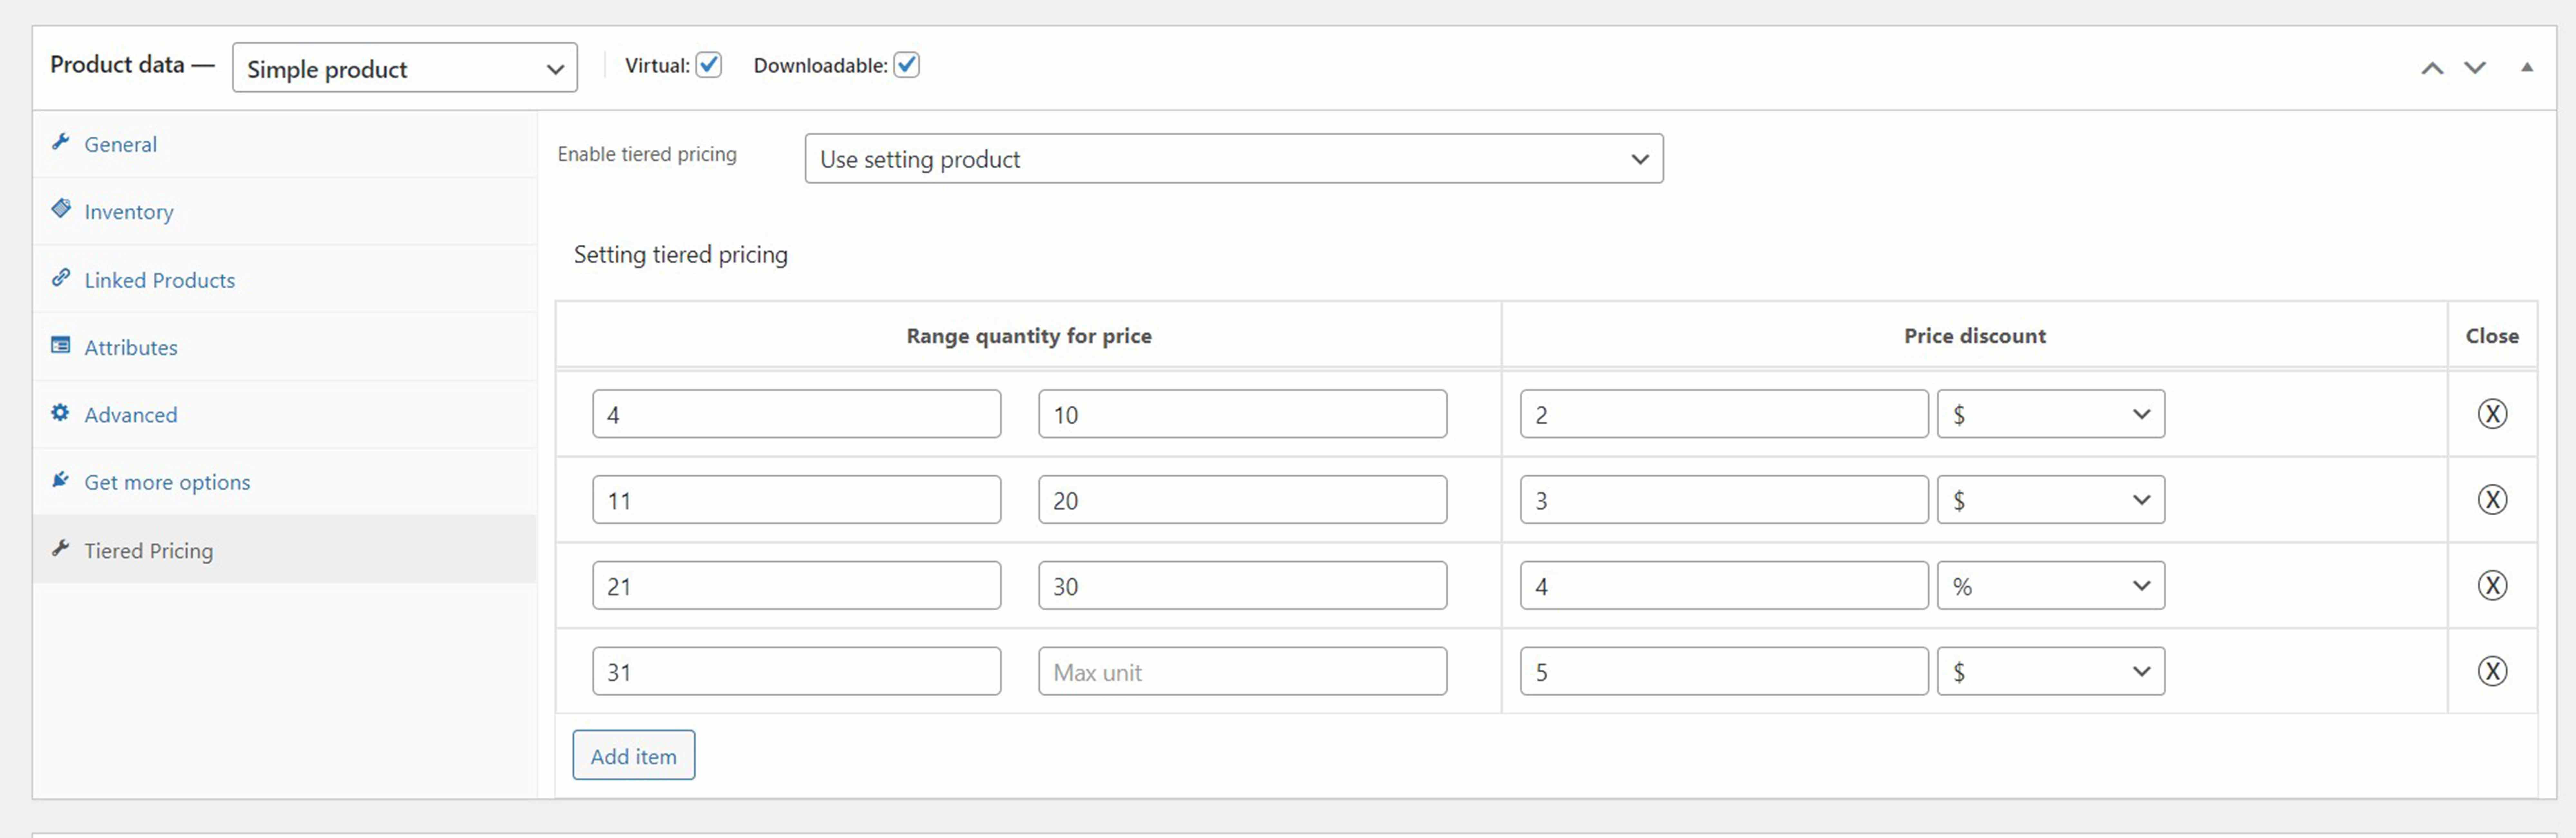Viewport: 2576px width, 838px height.
Task: Click the Close column header
Action: (2492, 336)
